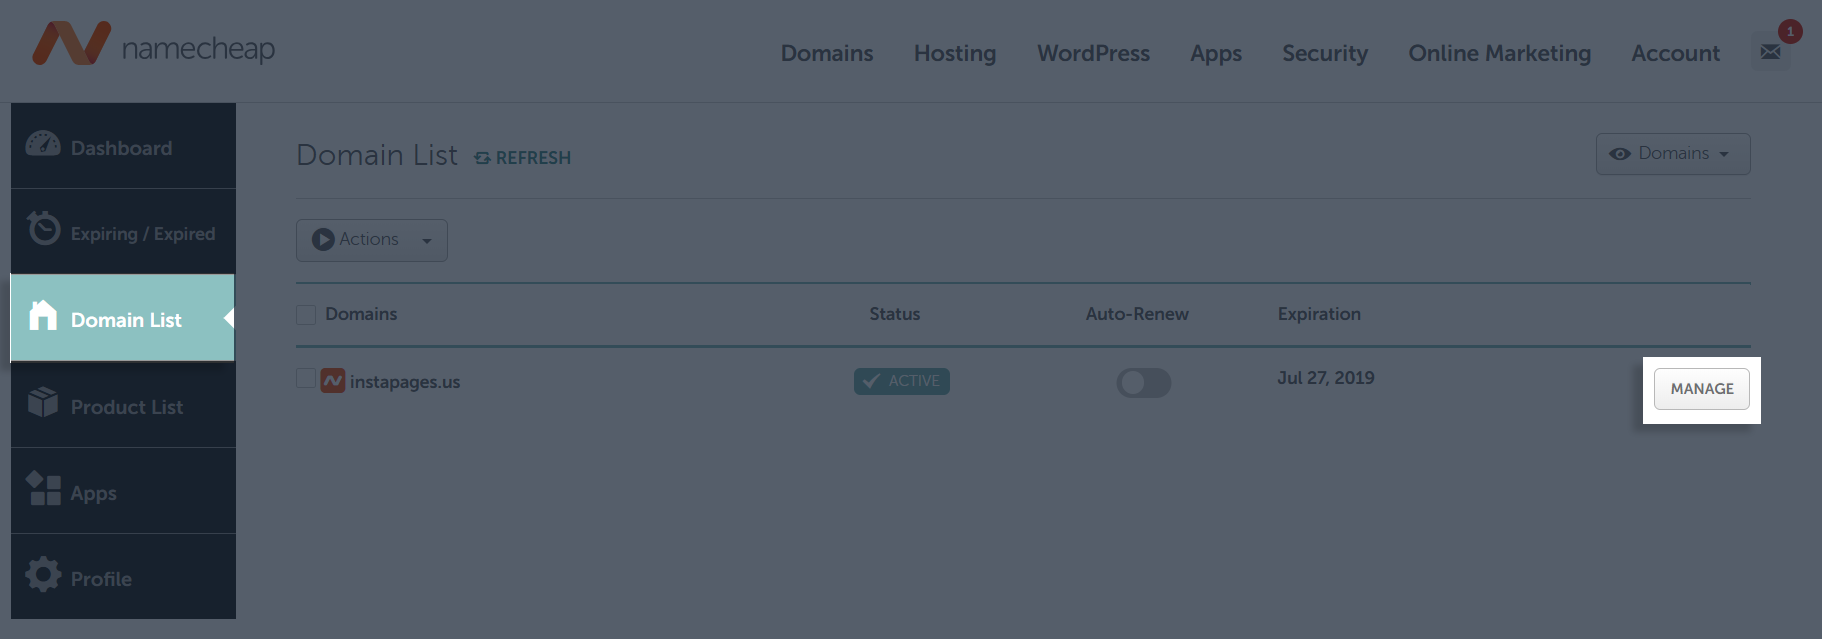Click the Expiration column header
The height and width of the screenshot is (639, 1822).
click(1319, 314)
